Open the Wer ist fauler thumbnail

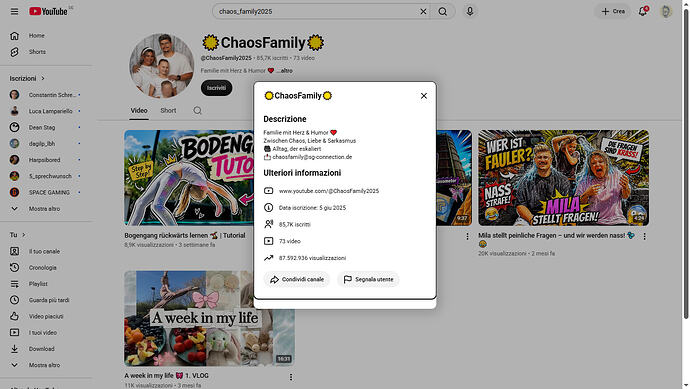[x=563, y=178]
